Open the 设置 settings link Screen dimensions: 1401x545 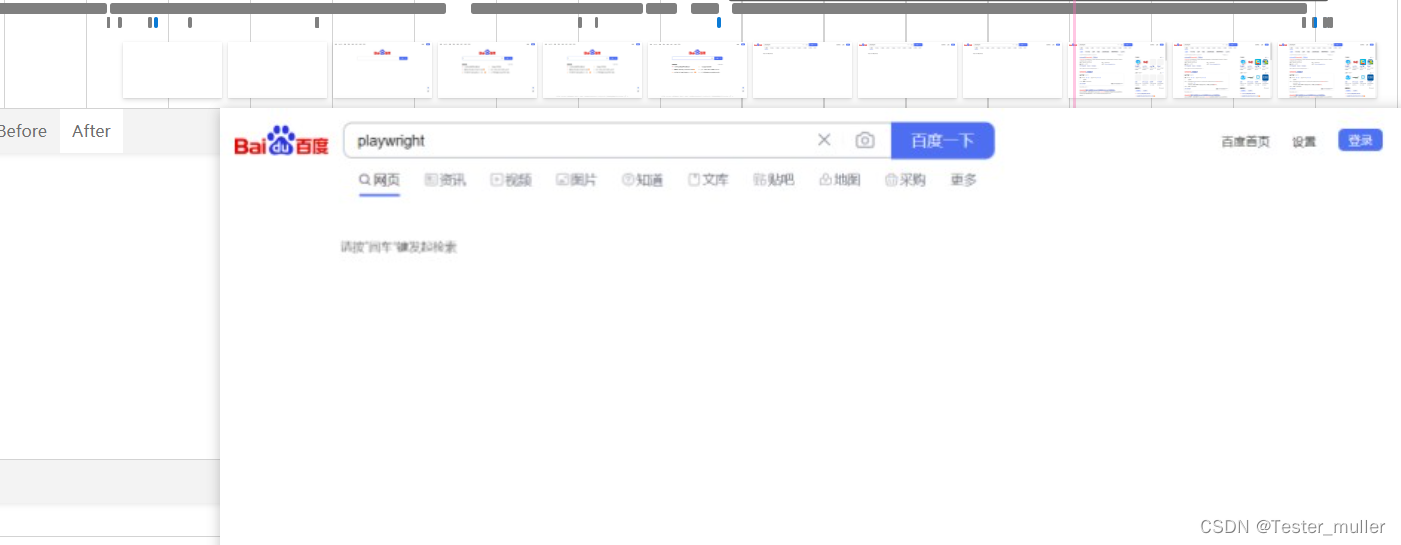(1304, 142)
